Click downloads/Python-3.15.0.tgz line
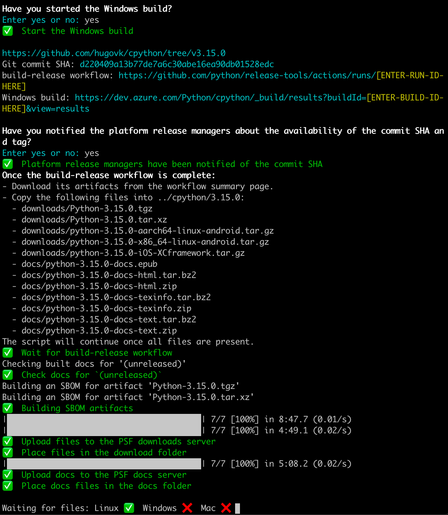This screenshot has width=448, height=515. pos(87,209)
